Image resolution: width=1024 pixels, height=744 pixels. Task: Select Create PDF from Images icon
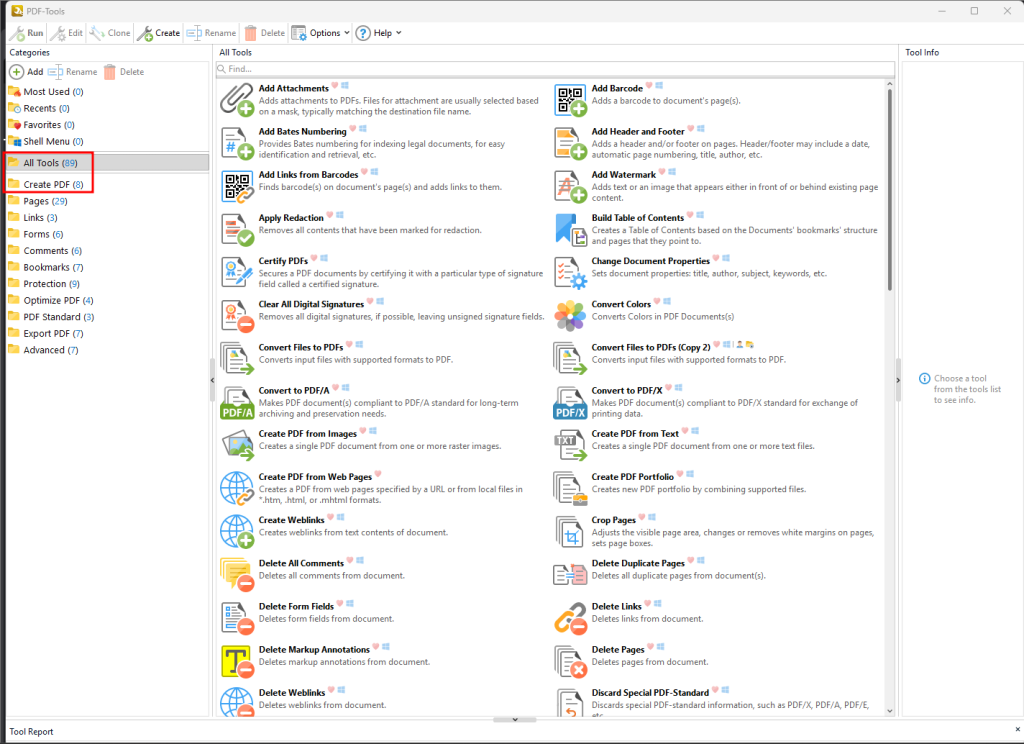(236, 445)
